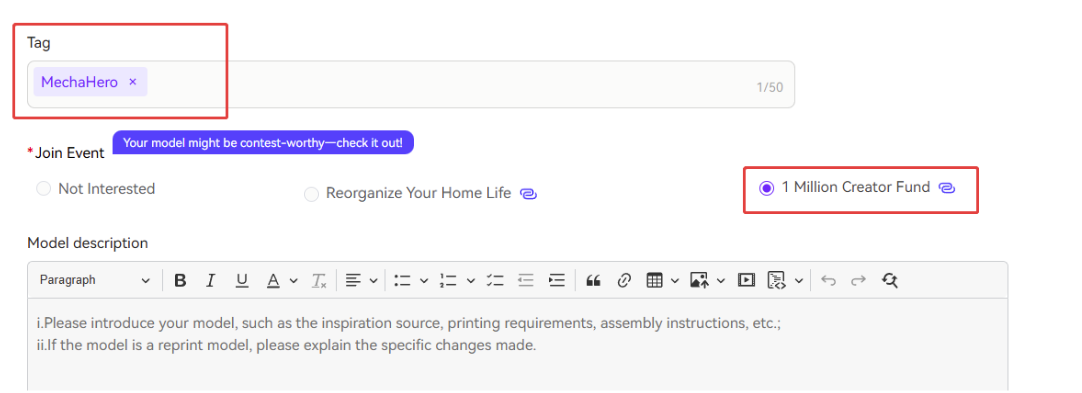This screenshot has height=393, width=1082.
Task: Open the Paragraph style dropdown
Action: (x=95, y=281)
